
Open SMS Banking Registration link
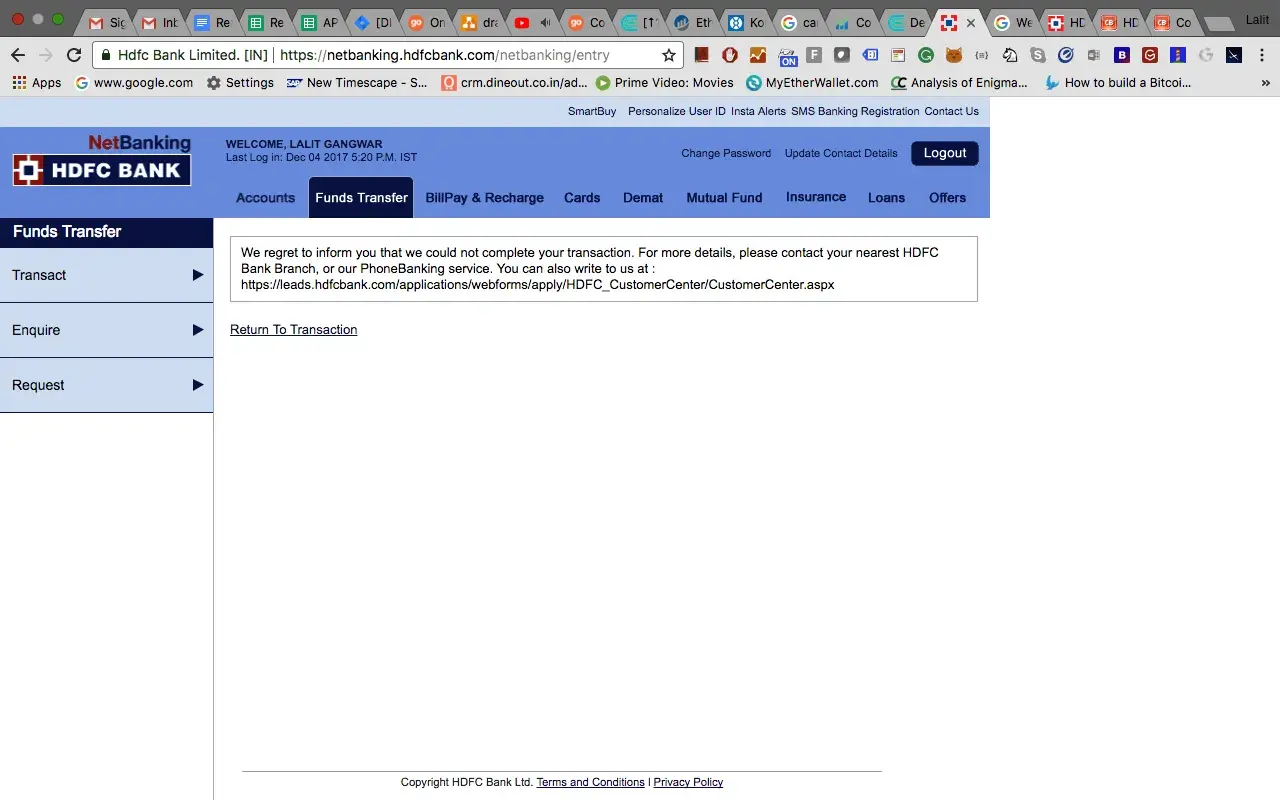point(855,111)
